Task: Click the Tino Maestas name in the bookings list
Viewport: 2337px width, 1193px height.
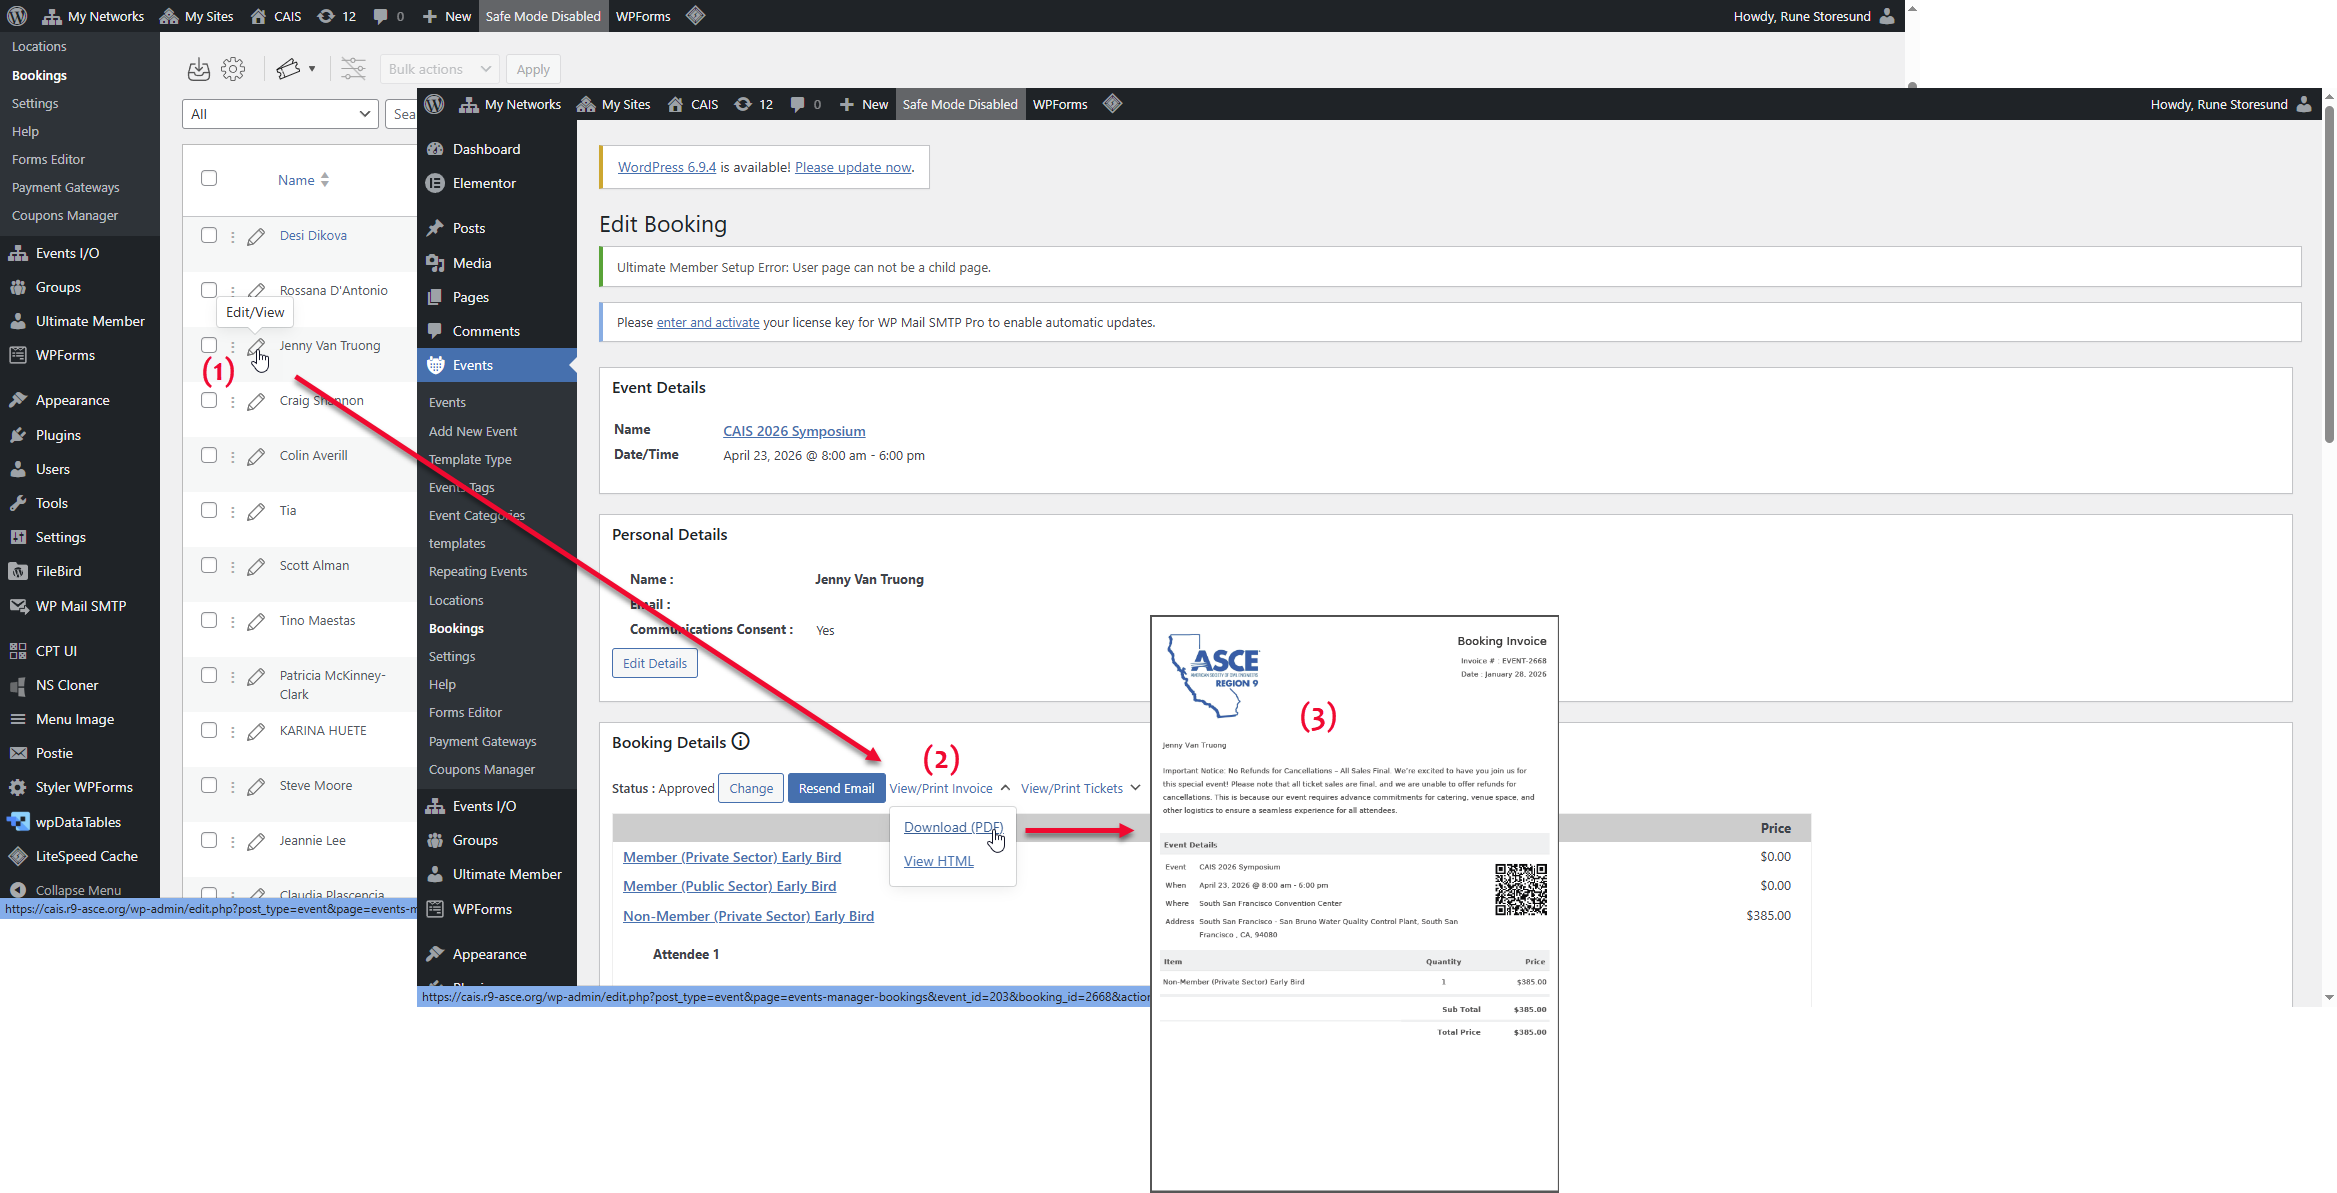Action: tap(317, 620)
